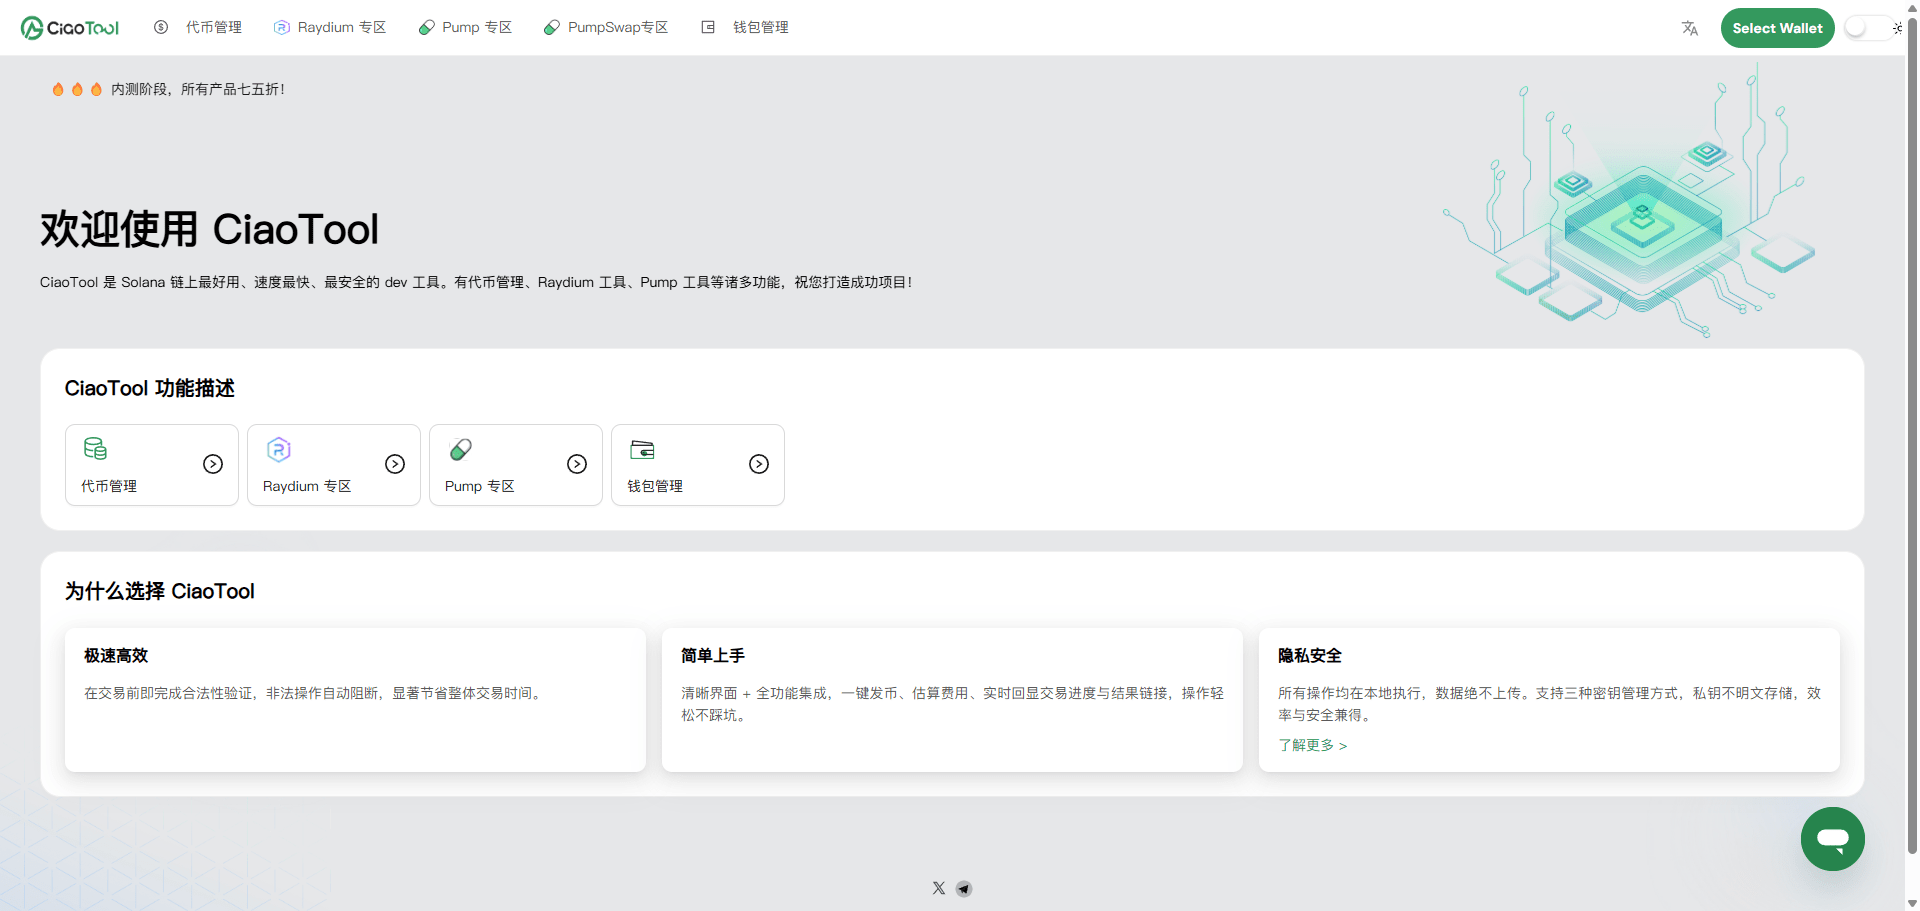Click the Raydium 专区 card logo icon
1920x911 pixels.
279,450
